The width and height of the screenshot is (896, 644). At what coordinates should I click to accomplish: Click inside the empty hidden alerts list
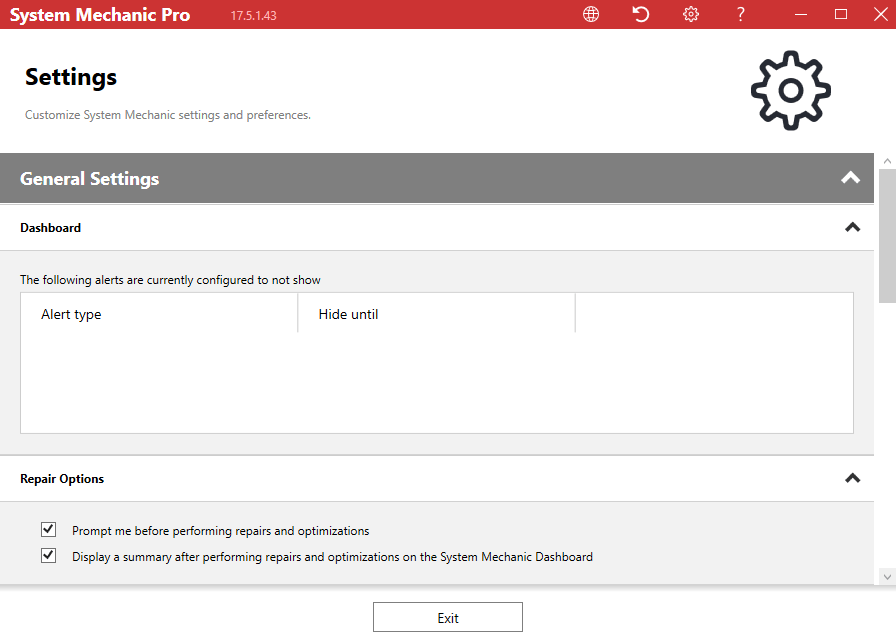coord(436,383)
